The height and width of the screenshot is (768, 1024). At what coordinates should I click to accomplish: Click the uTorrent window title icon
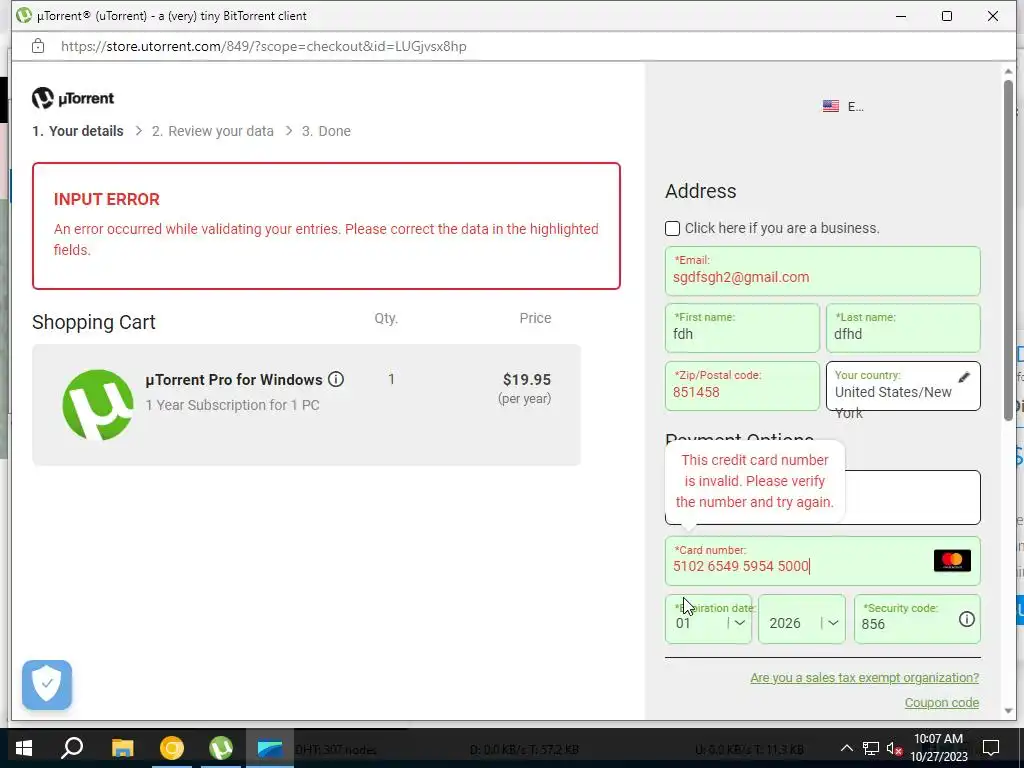coord(24,15)
